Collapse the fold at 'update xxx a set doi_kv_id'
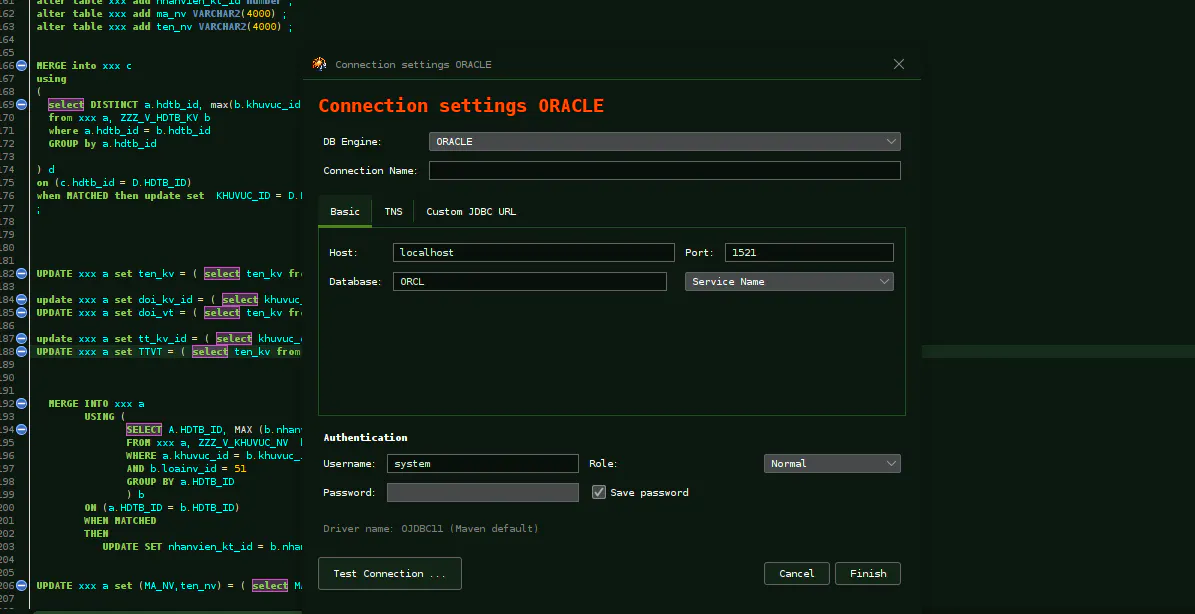The width and height of the screenshot is (1195, 614). 21,299
